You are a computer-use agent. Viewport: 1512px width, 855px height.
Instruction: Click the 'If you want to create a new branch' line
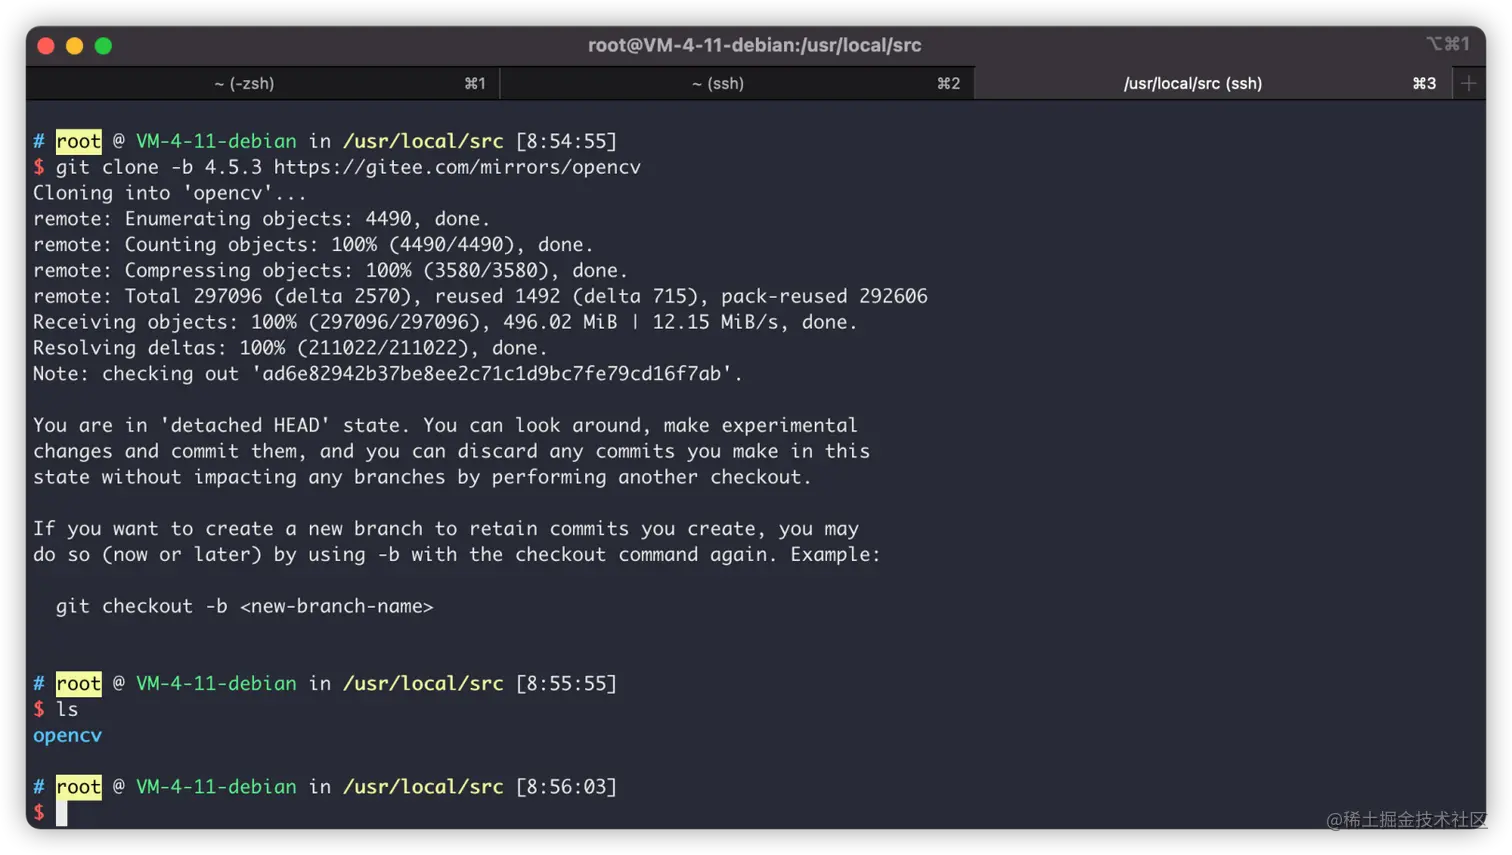pos(446,529)
